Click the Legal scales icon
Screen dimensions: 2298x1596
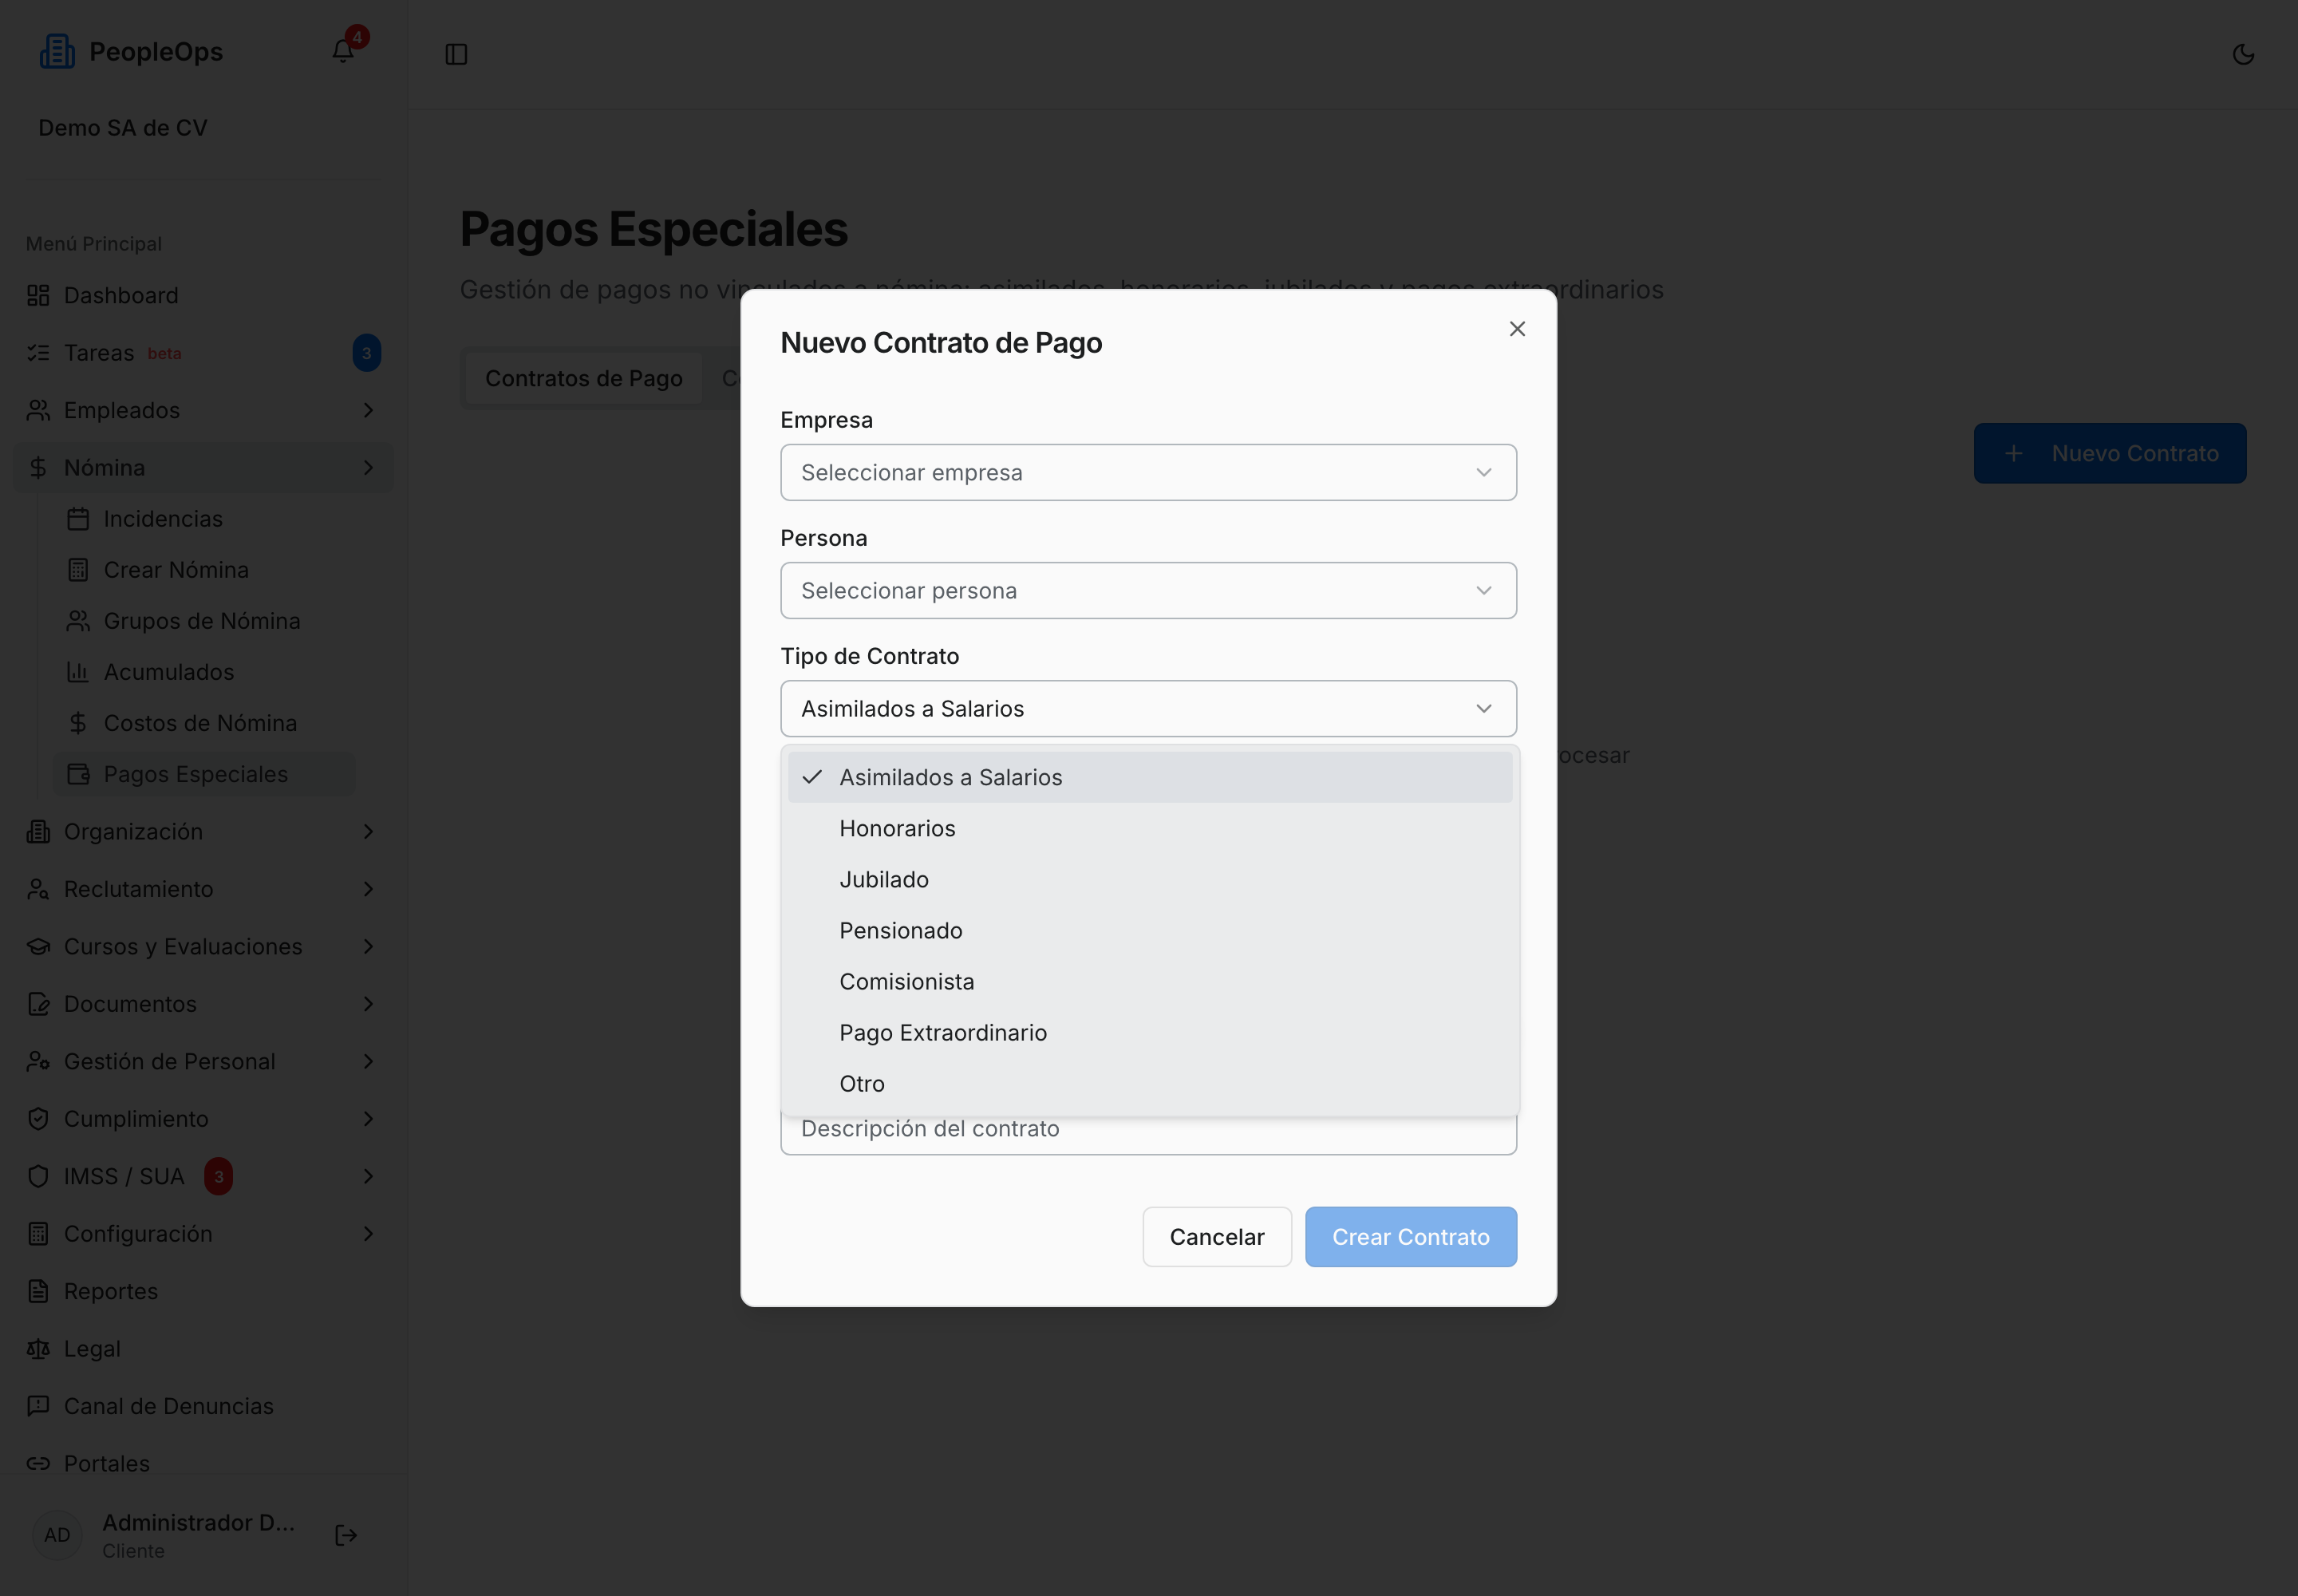(x=38, y=1349)
